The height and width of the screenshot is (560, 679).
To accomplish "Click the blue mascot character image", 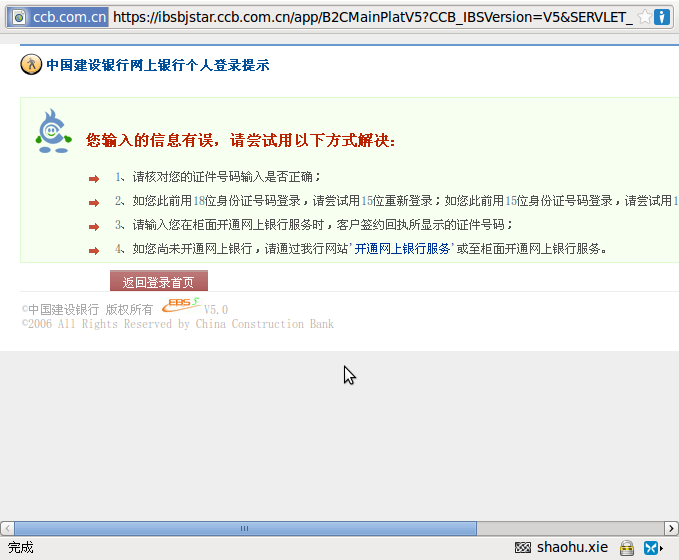I will click(x=53, y=131).
